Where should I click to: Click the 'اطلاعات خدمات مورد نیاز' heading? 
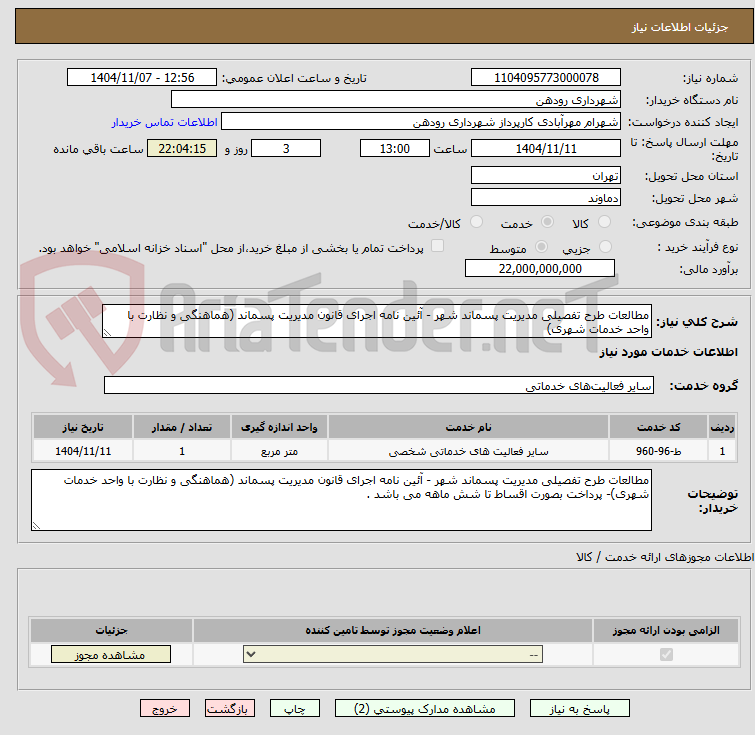point(668,353)
